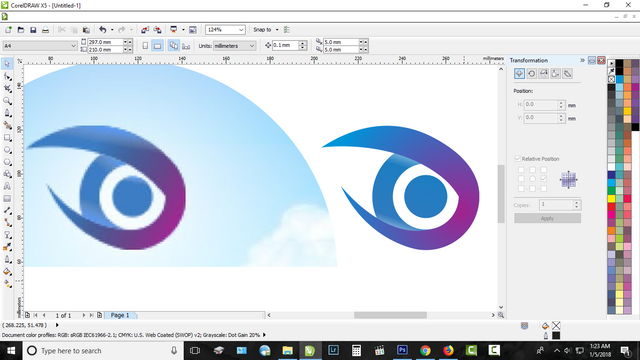Select the Blend interactive tool
The width and height of the screenshot is (640, 360).
pos(7,235)
